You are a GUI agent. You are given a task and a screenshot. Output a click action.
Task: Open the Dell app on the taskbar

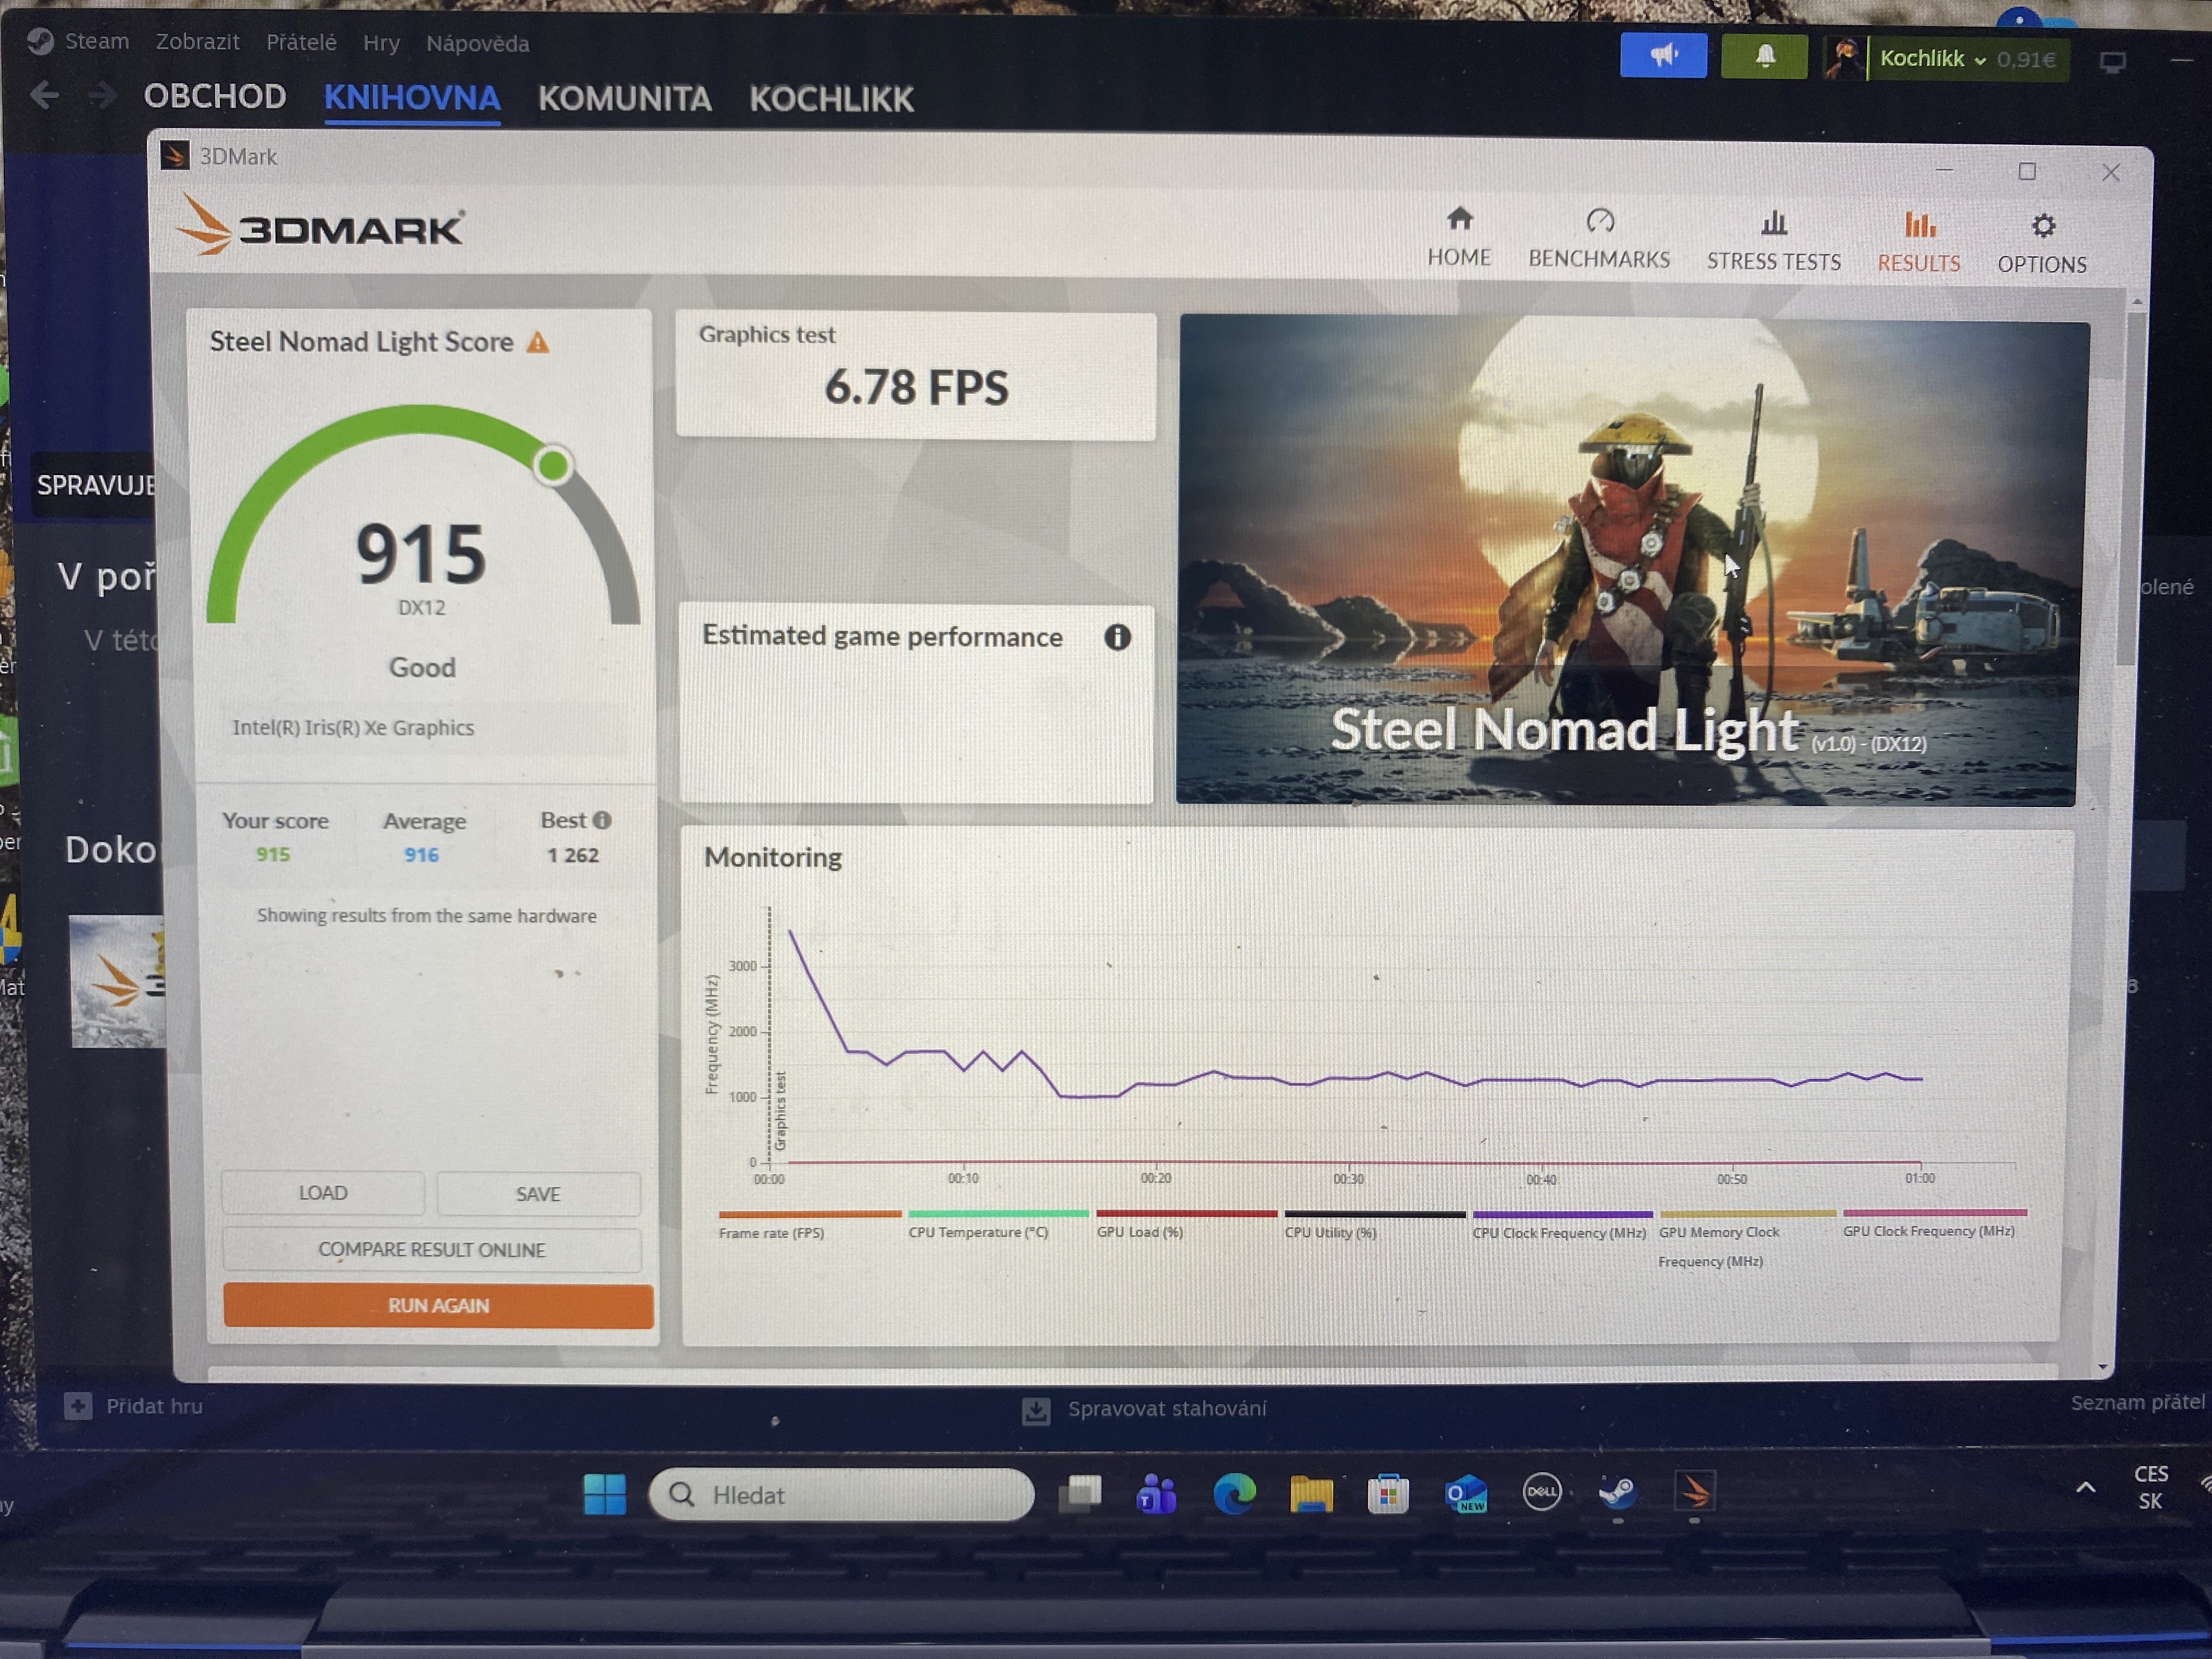pyautogui.click(x=1542, y=1493)
